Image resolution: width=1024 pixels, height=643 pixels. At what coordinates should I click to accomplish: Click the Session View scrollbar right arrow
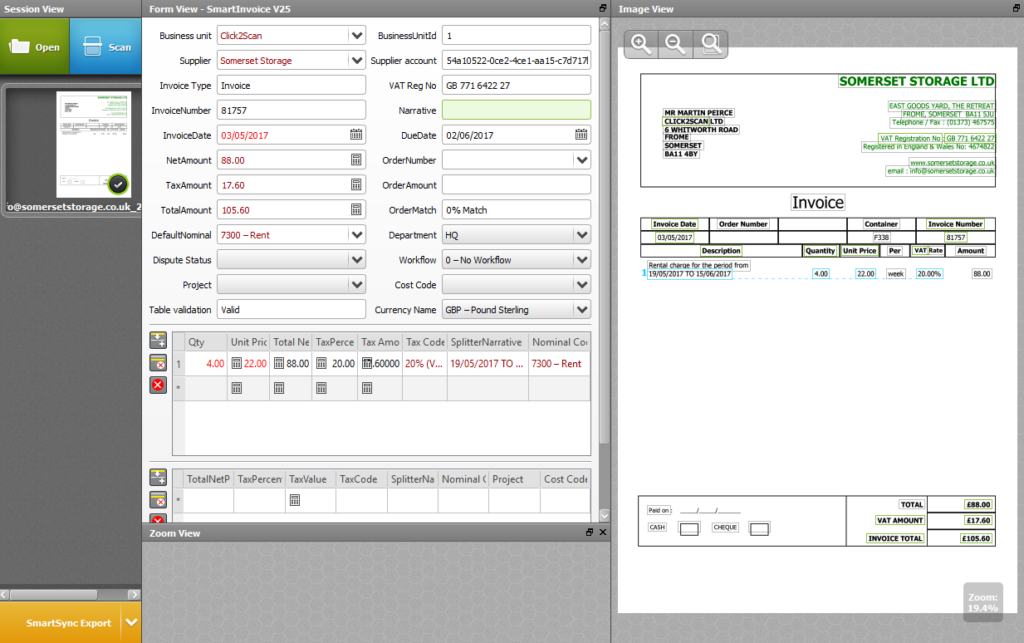click(134, 594)
